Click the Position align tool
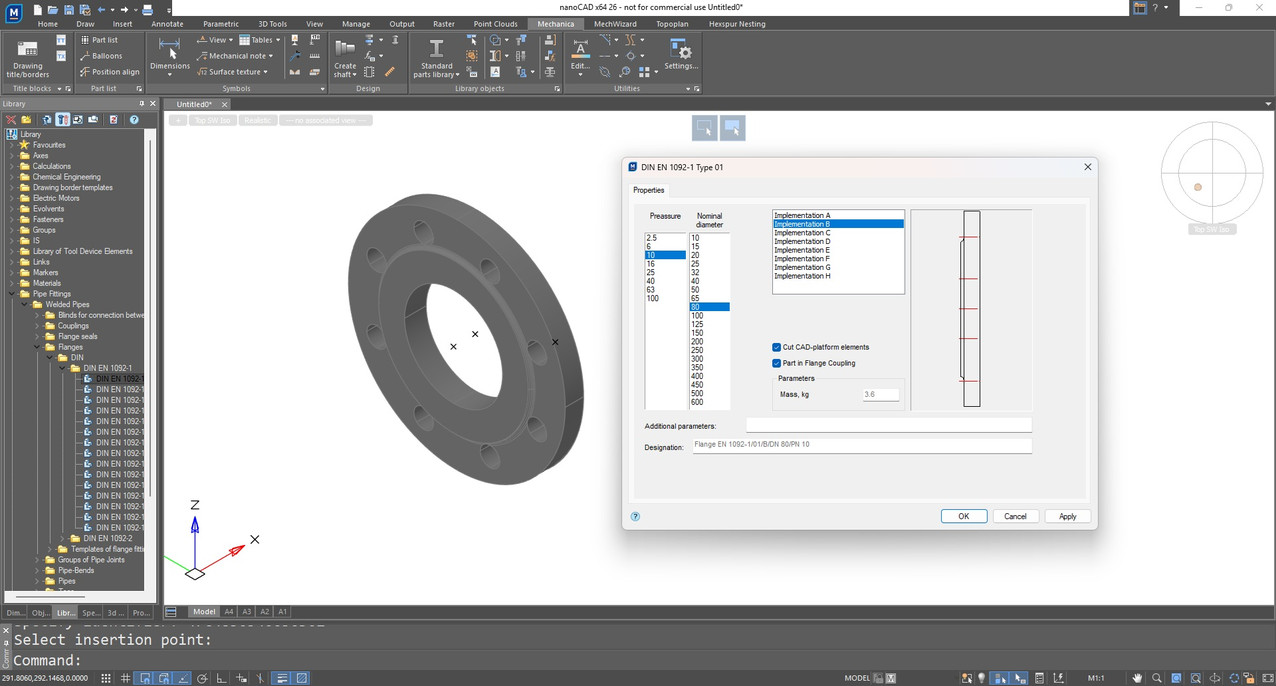This screenshot has width=1276, height=686. 109,72
